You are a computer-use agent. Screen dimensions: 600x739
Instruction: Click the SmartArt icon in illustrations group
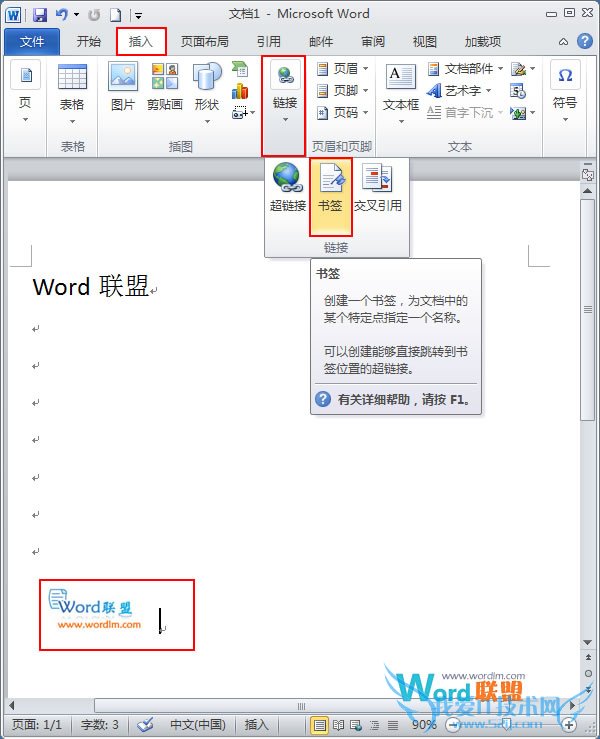click(240, 69)
